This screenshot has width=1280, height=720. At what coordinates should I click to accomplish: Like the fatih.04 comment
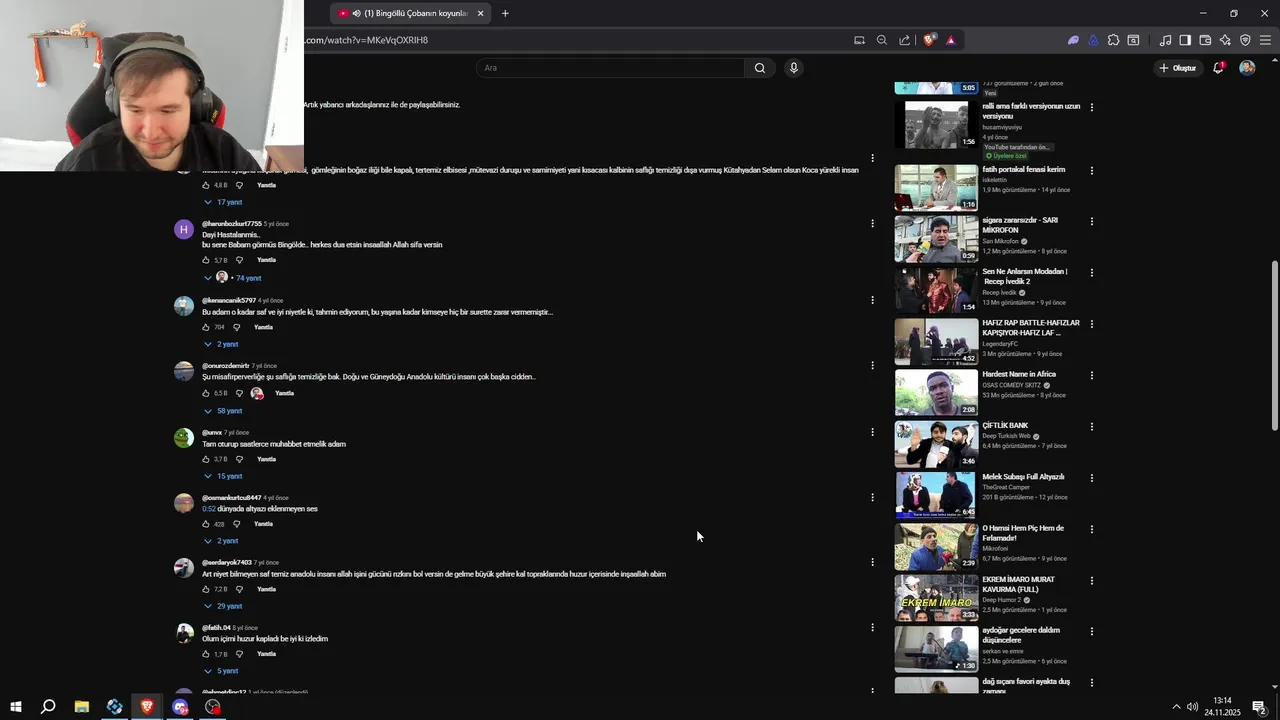click(x=206, y=654)
